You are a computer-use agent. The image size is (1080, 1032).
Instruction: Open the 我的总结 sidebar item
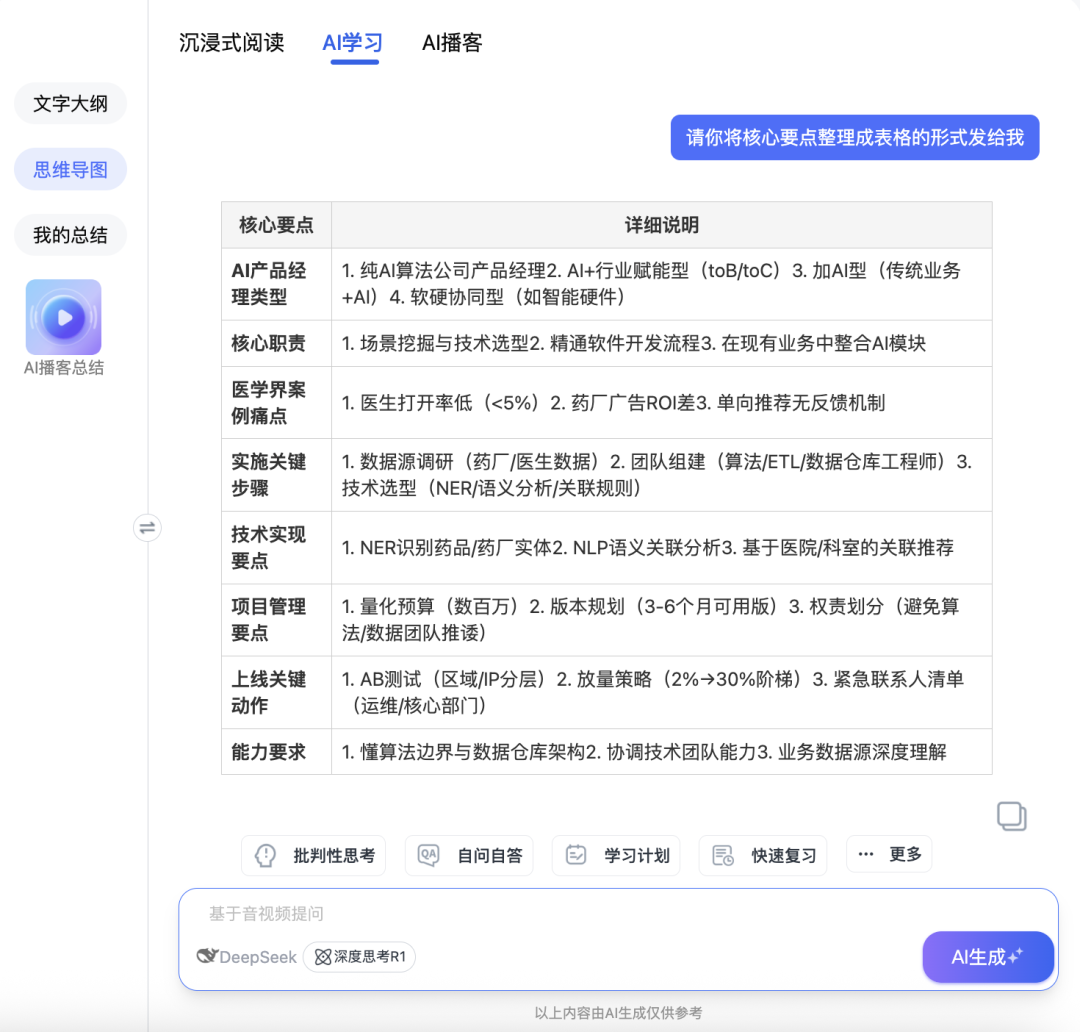(x=70, y=235)
